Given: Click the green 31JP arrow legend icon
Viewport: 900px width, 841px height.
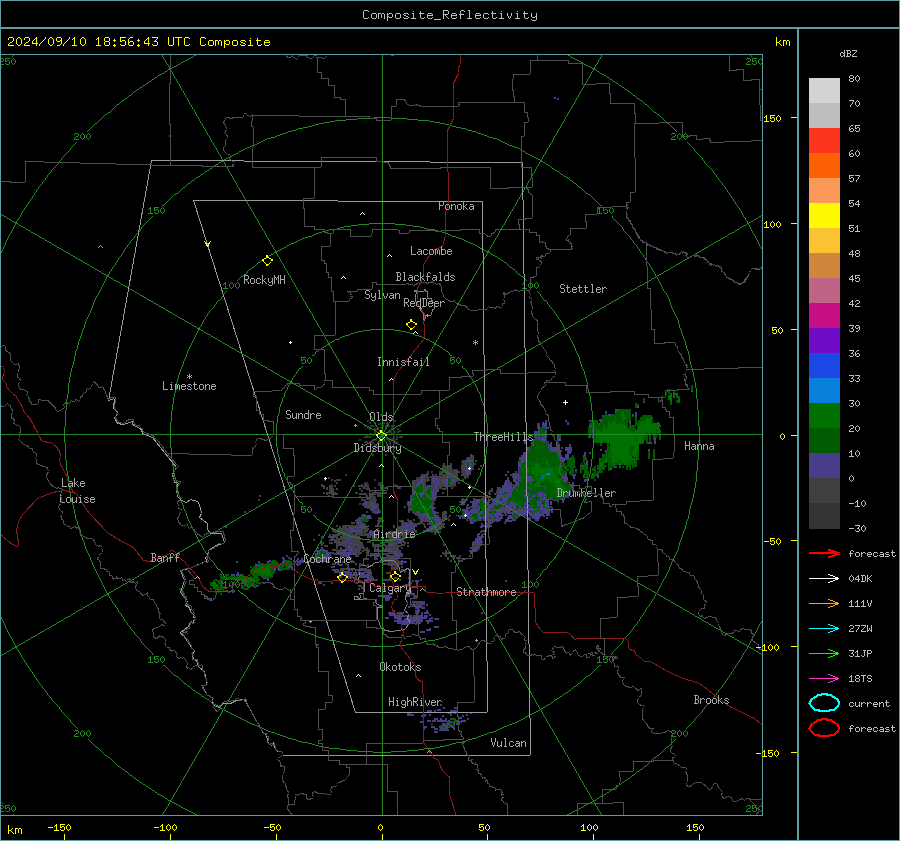Looking at the screenshot, I should [824, 653].
